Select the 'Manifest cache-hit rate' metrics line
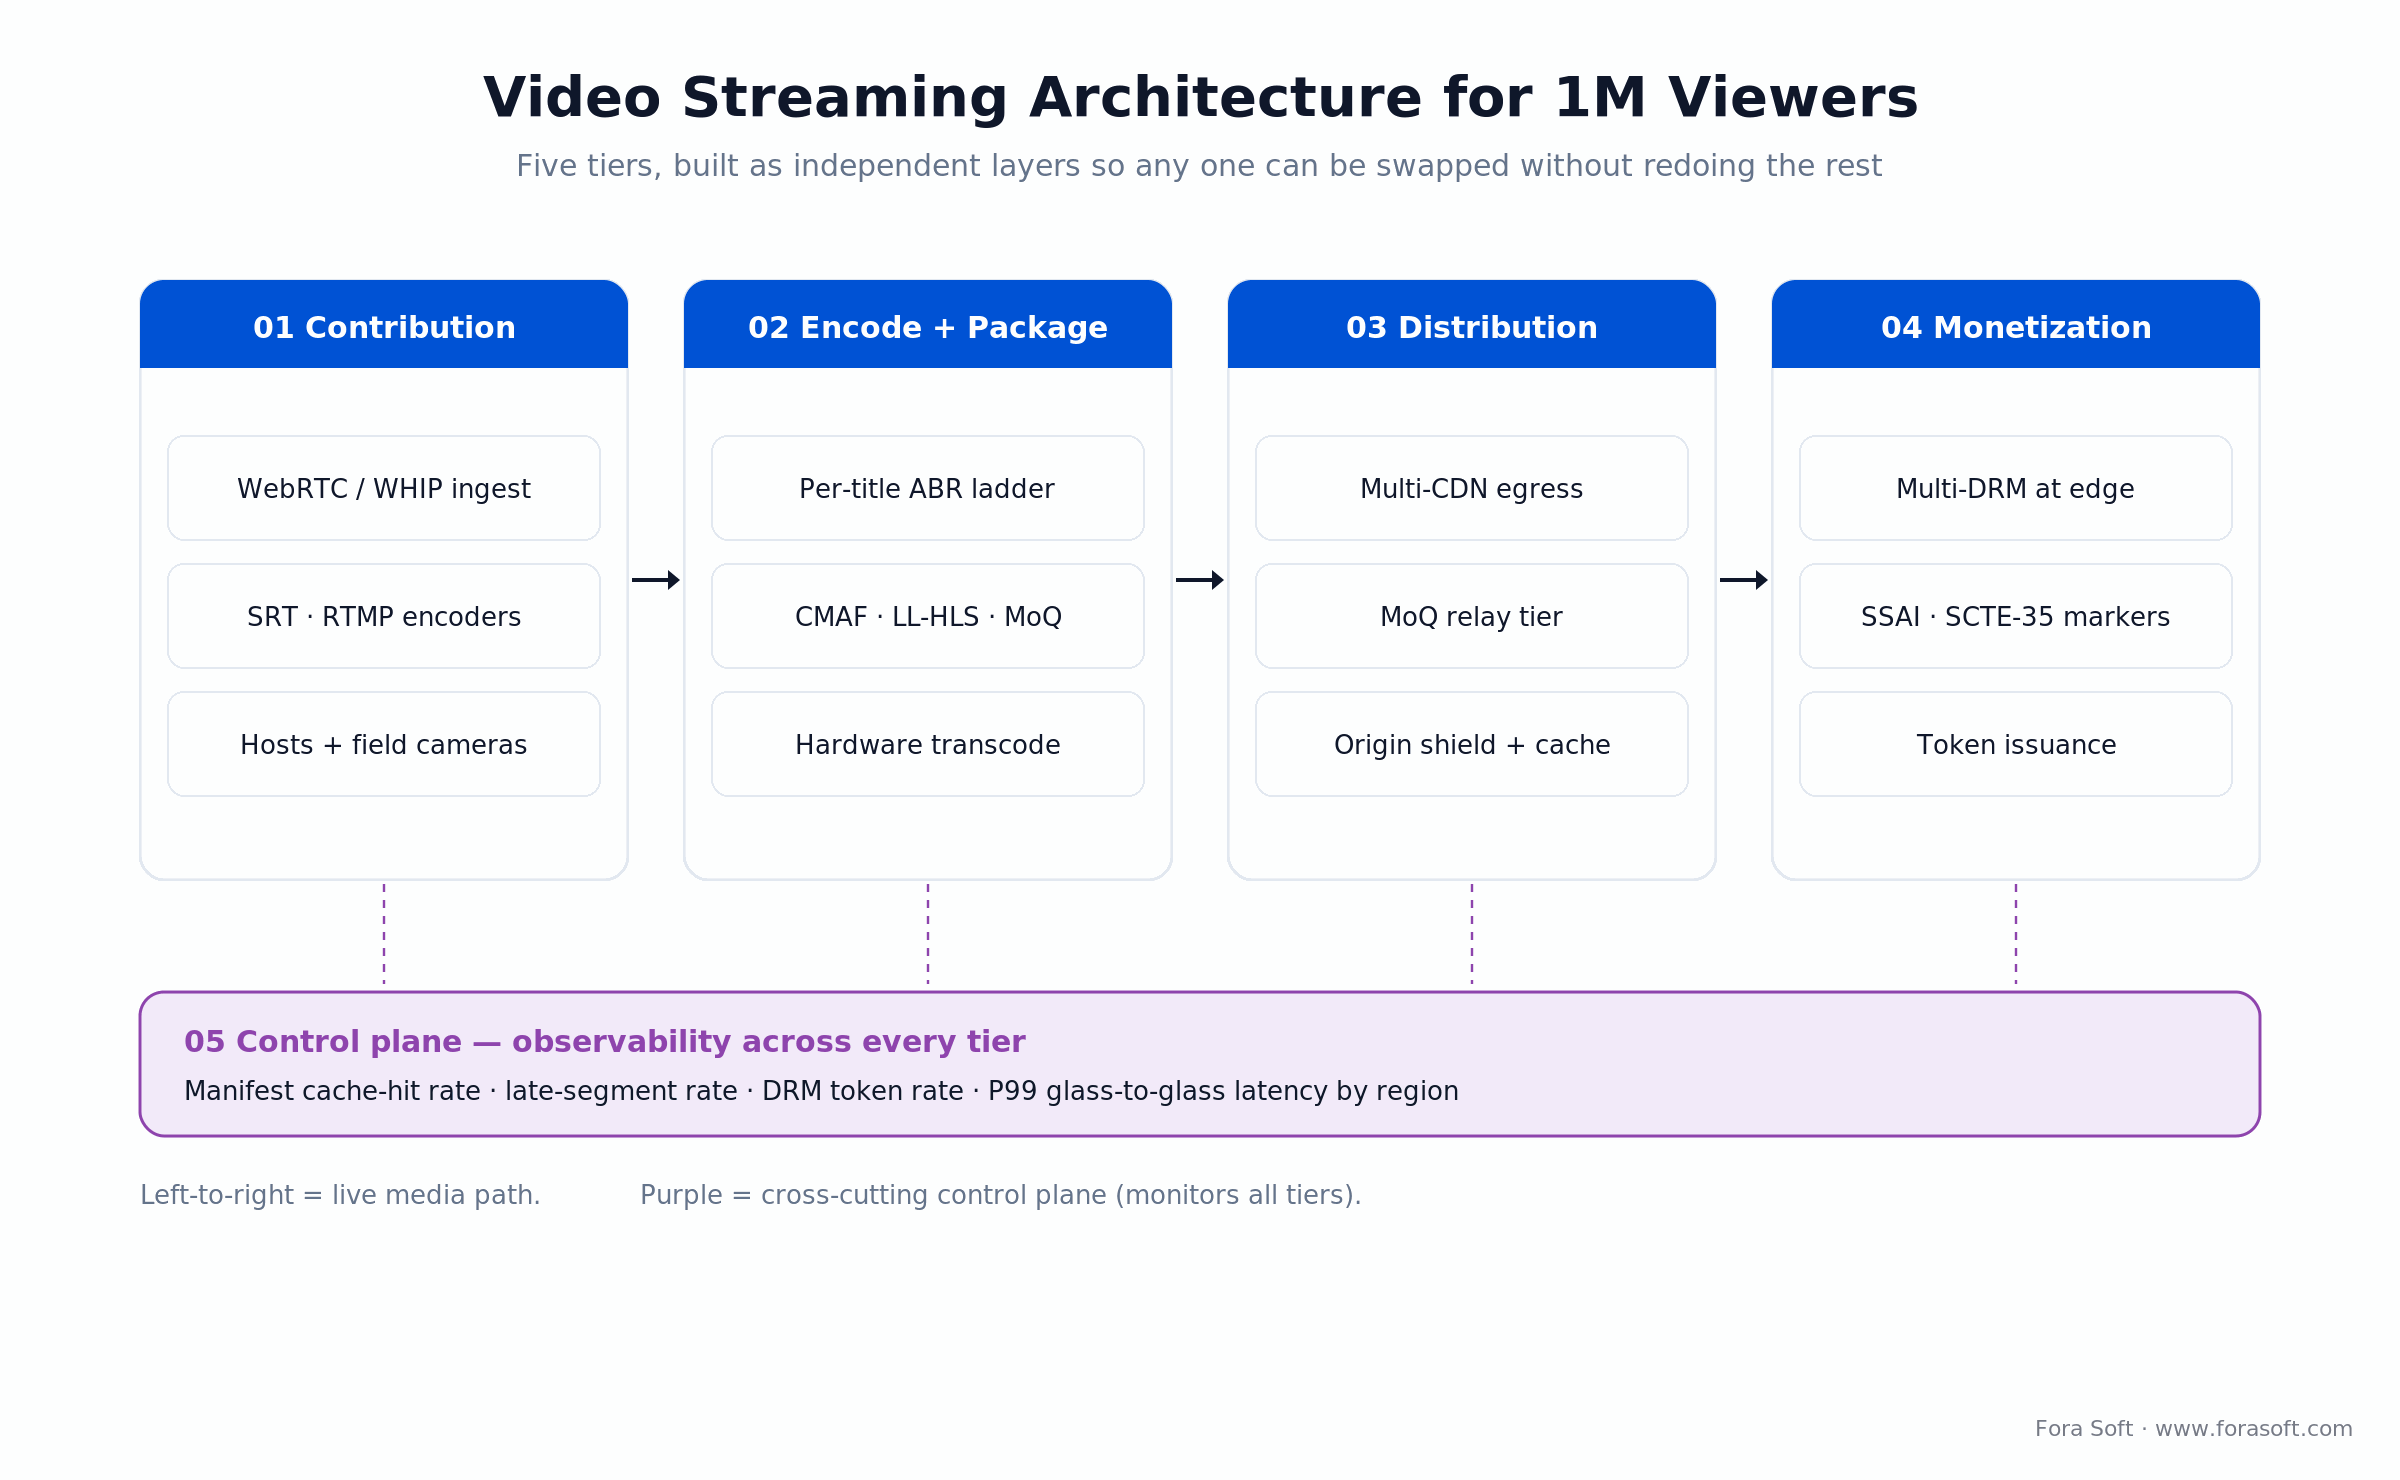The width and height of the screenshot is (2400, 1480). [x=821, y=1091]
